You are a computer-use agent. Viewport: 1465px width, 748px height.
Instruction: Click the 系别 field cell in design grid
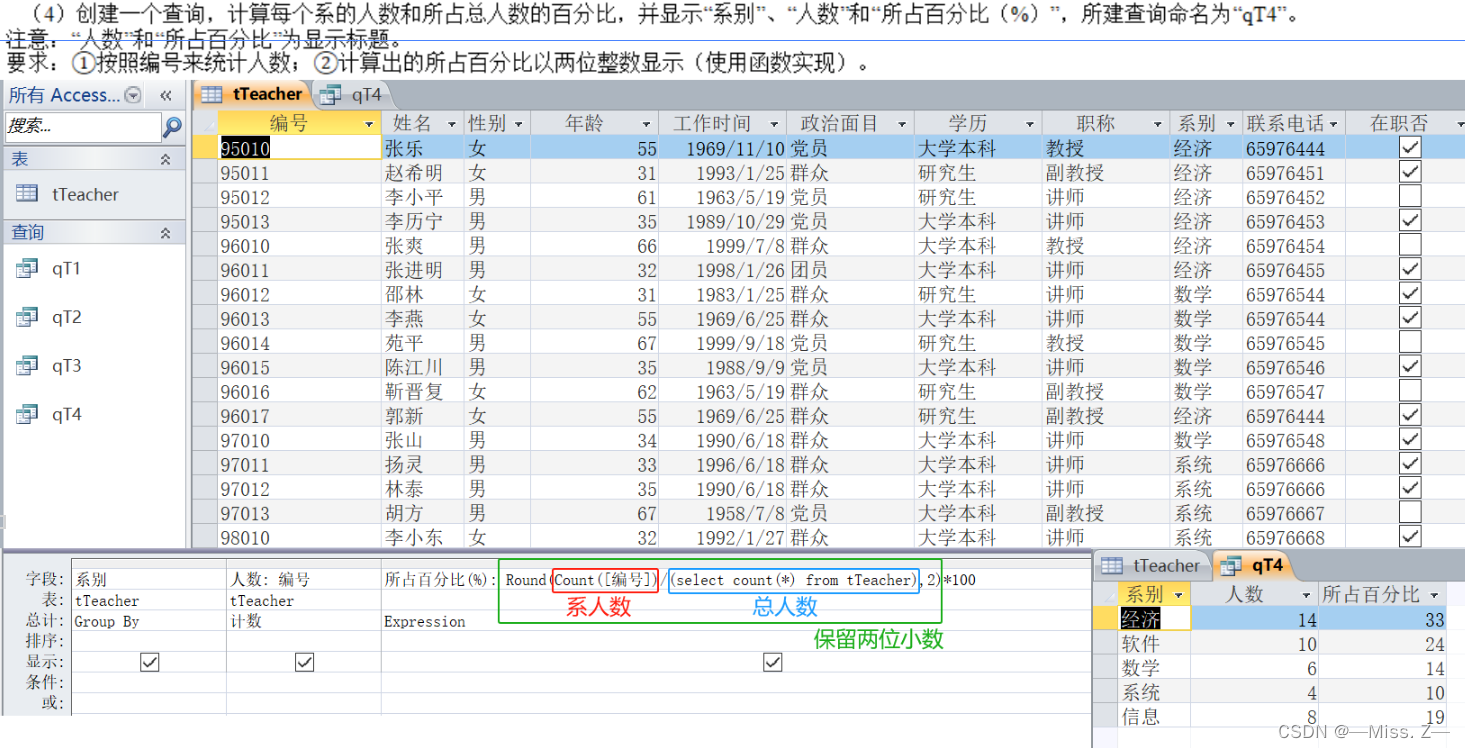click(149, 580)
